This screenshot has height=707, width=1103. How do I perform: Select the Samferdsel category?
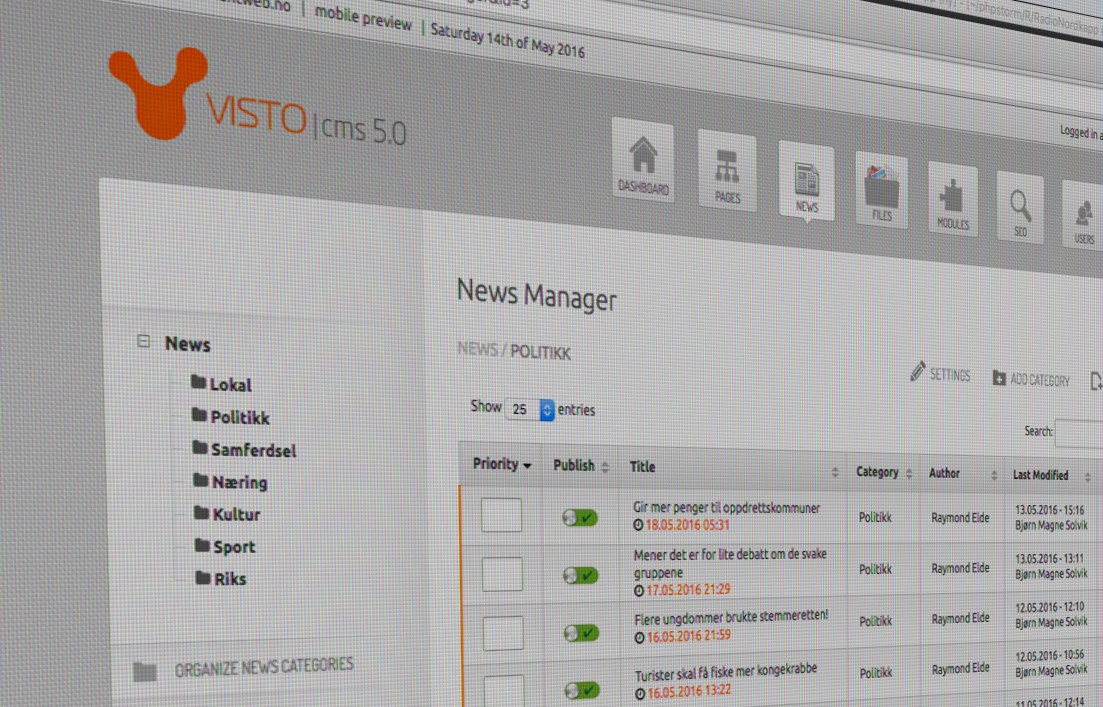click(x=254, y=450)
